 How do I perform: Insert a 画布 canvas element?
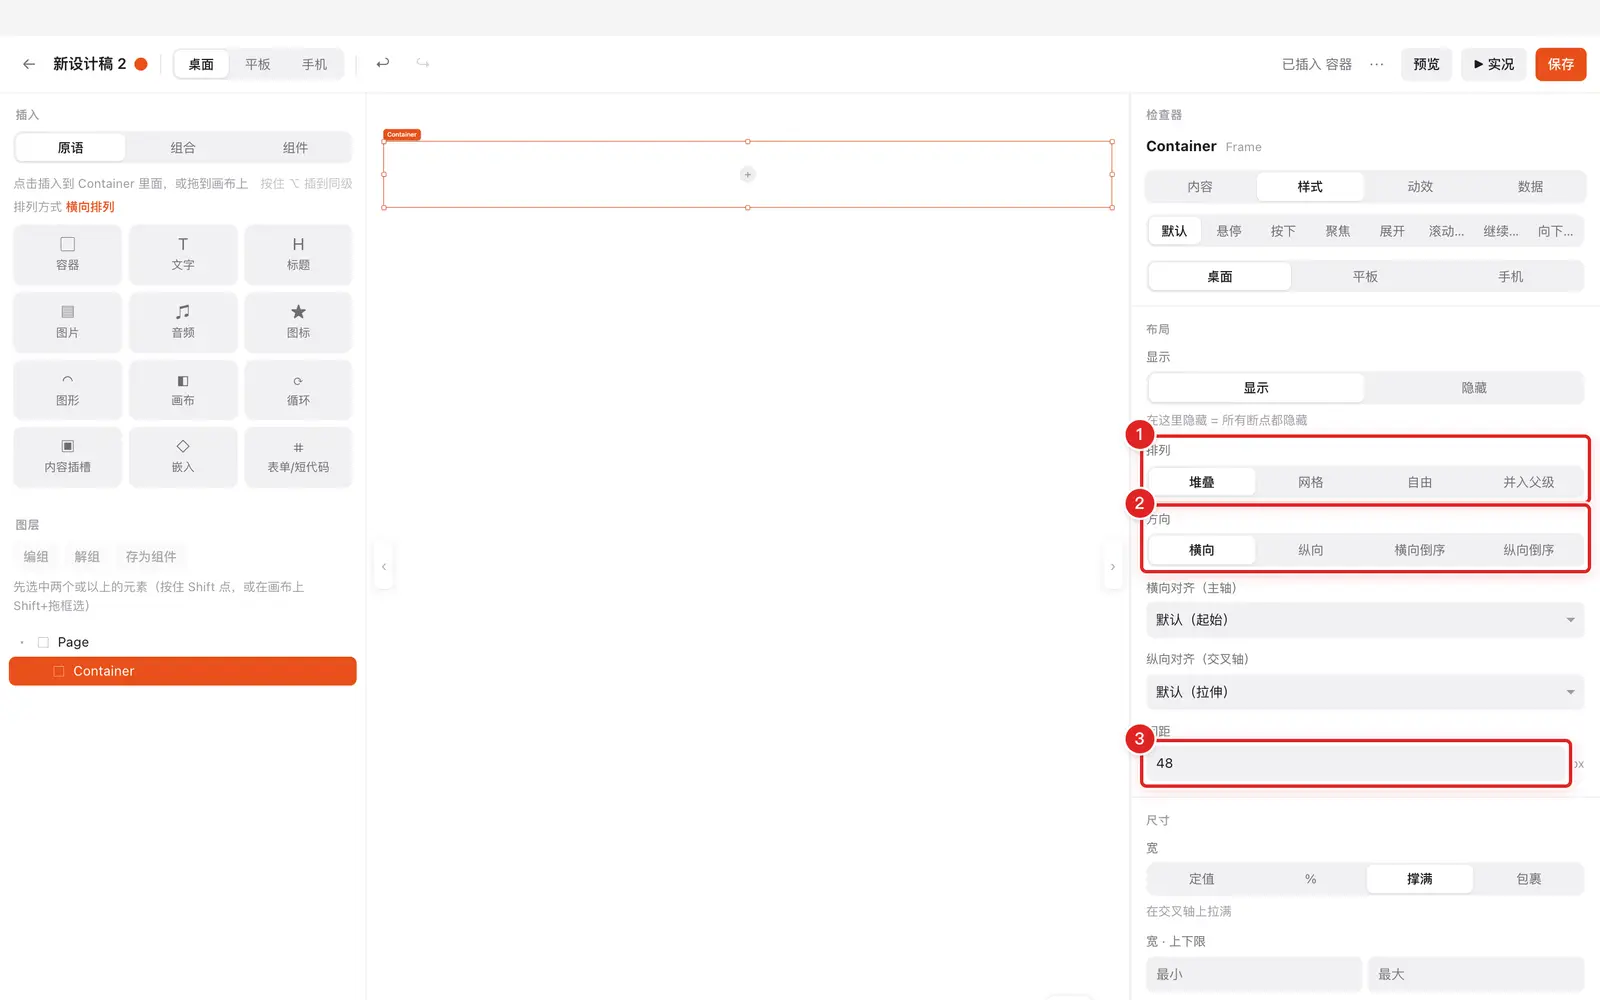click(x=183, y=390)
